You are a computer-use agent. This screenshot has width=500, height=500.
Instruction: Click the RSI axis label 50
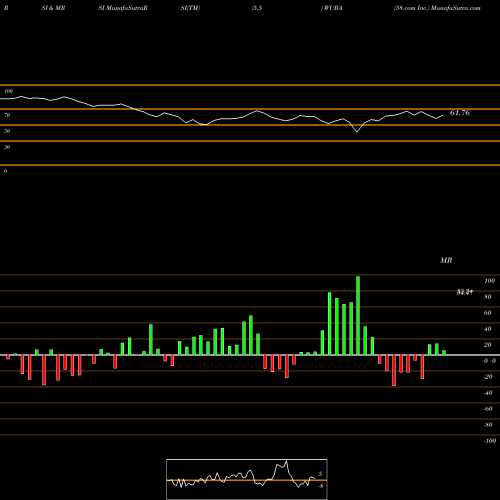(7, 131)
